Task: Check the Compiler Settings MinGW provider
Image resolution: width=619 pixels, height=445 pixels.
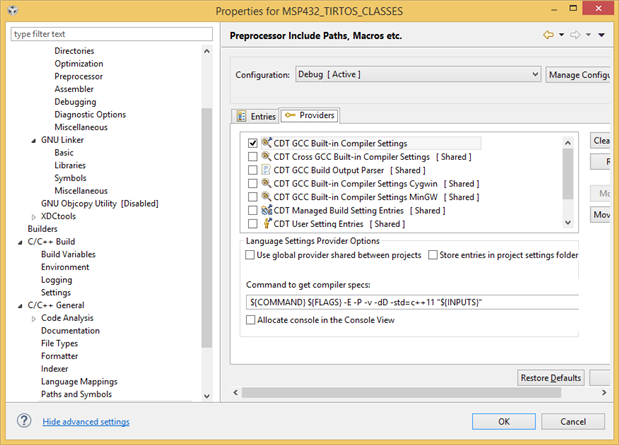Action: [x=253, y=197]
